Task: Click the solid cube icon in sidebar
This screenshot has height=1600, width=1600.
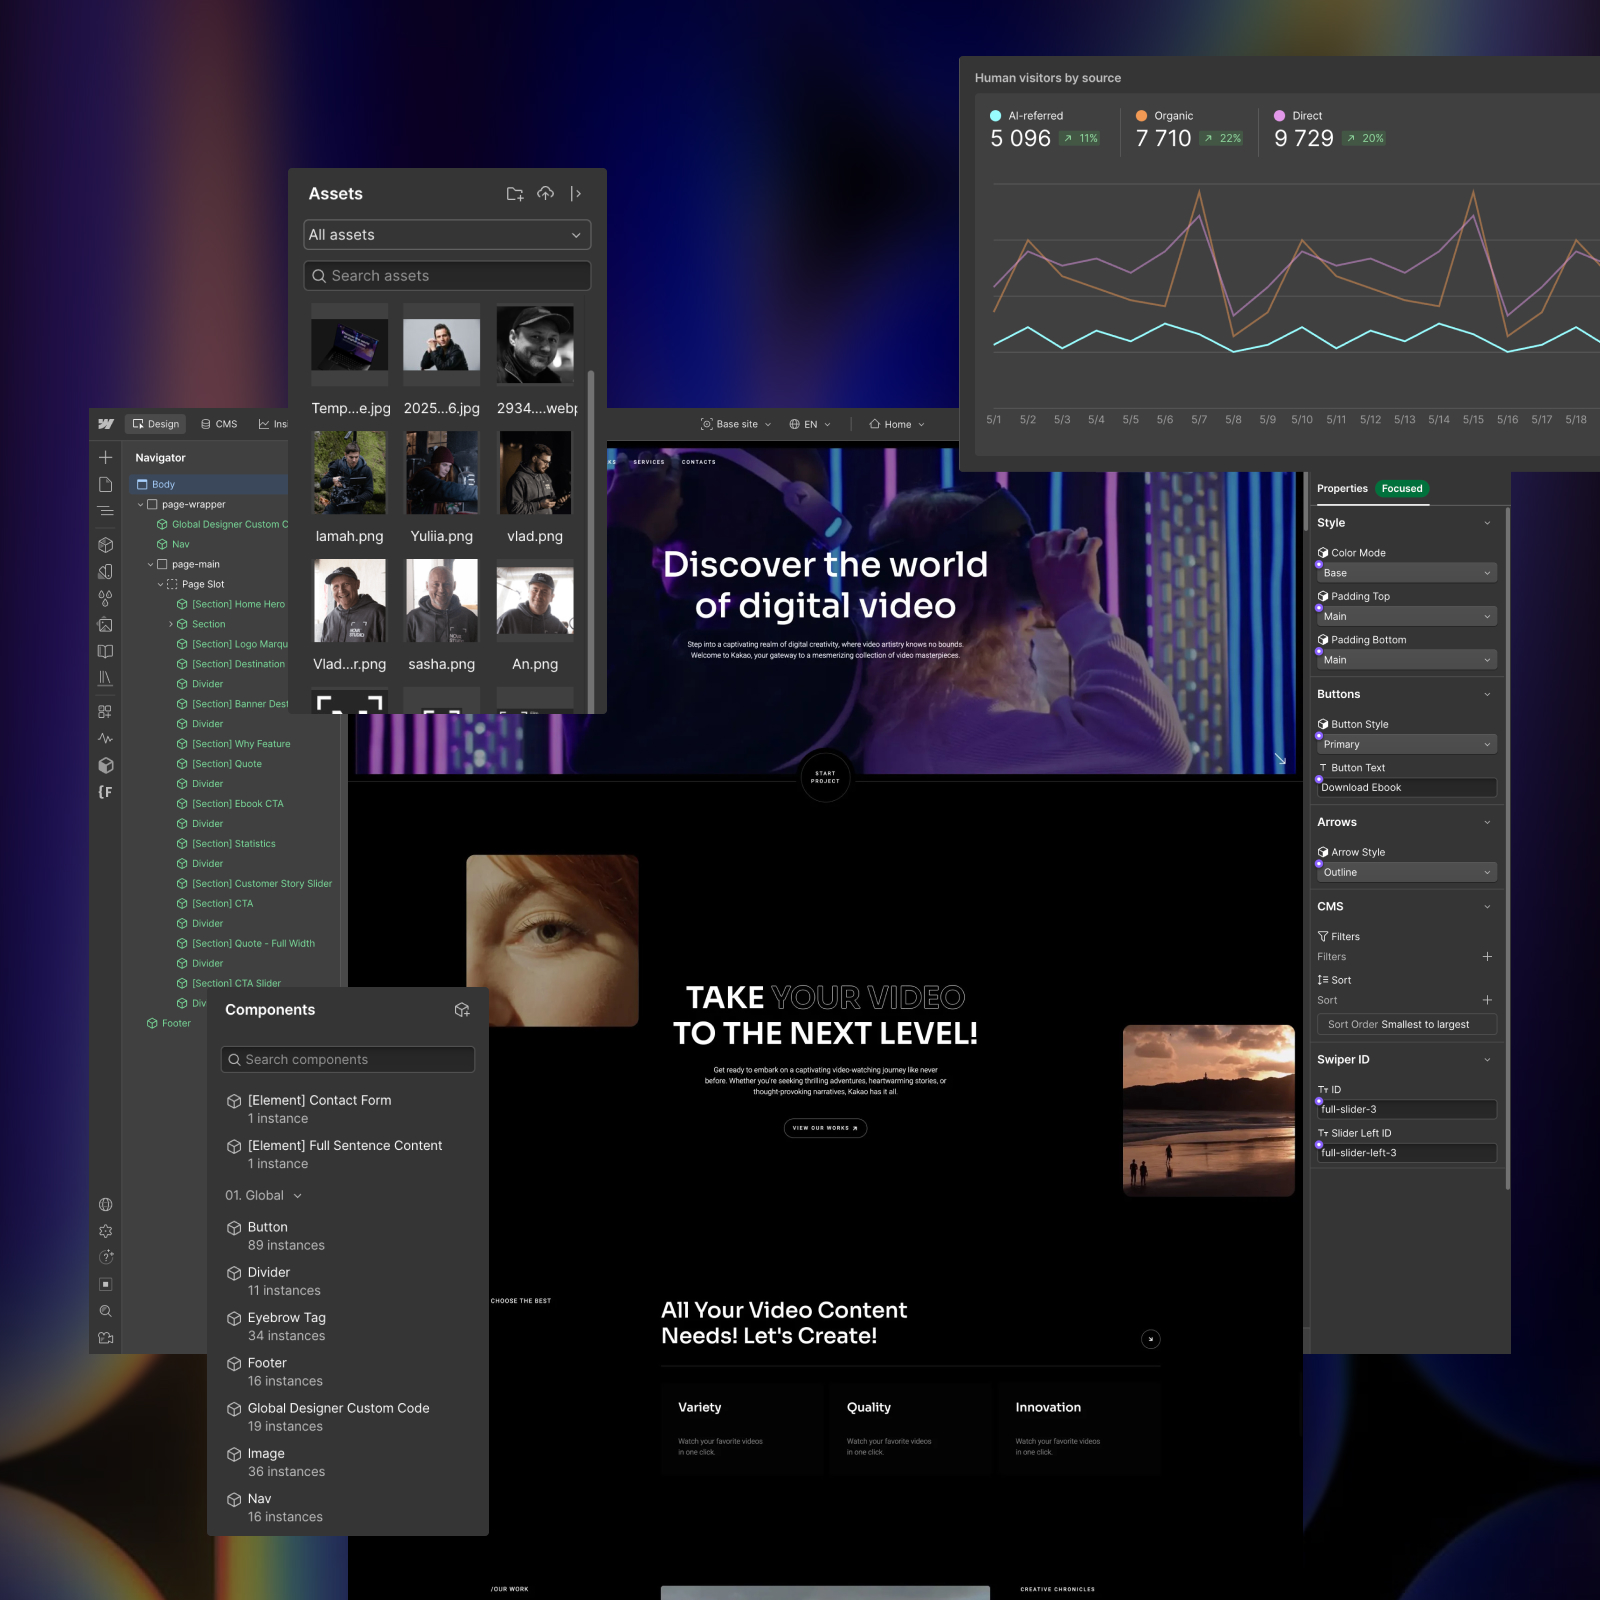Action: [x=105, y=765]
